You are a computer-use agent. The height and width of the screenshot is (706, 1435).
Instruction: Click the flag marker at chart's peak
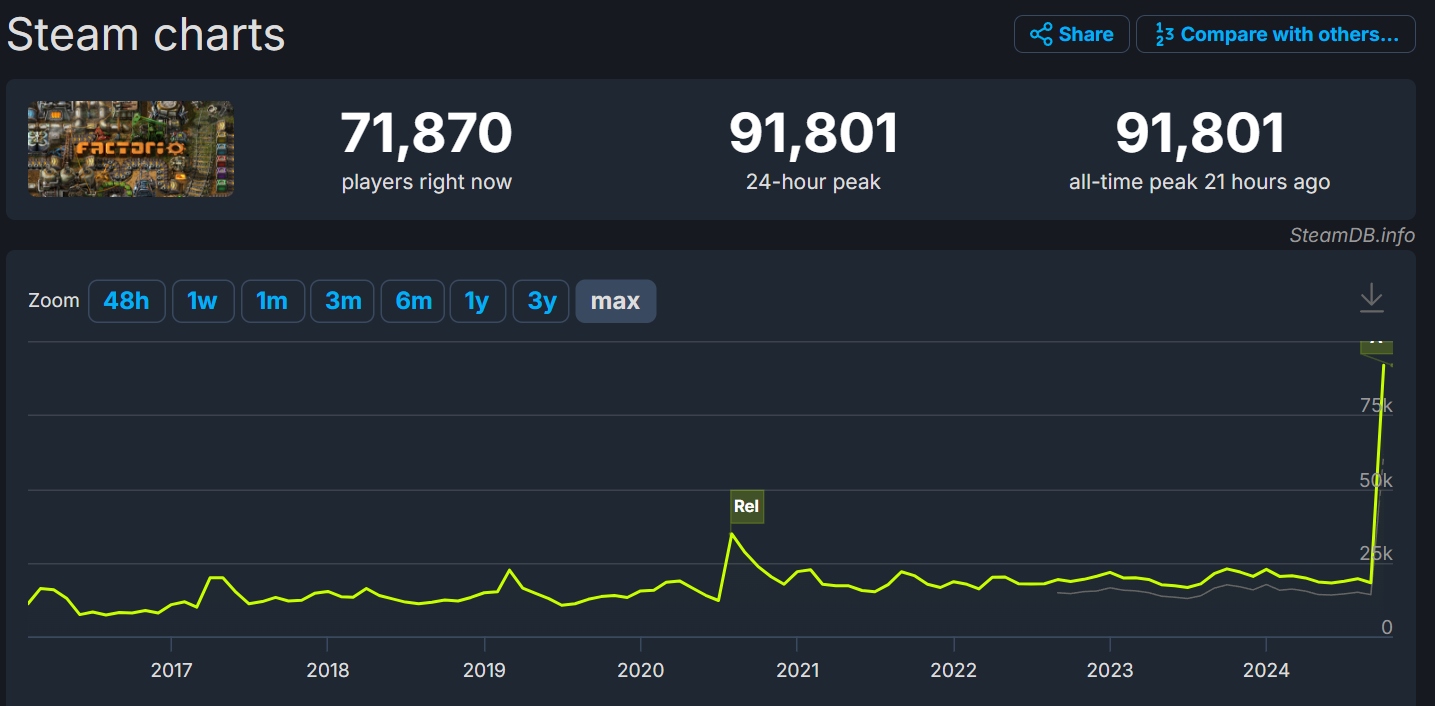(x=1377, y=346)
